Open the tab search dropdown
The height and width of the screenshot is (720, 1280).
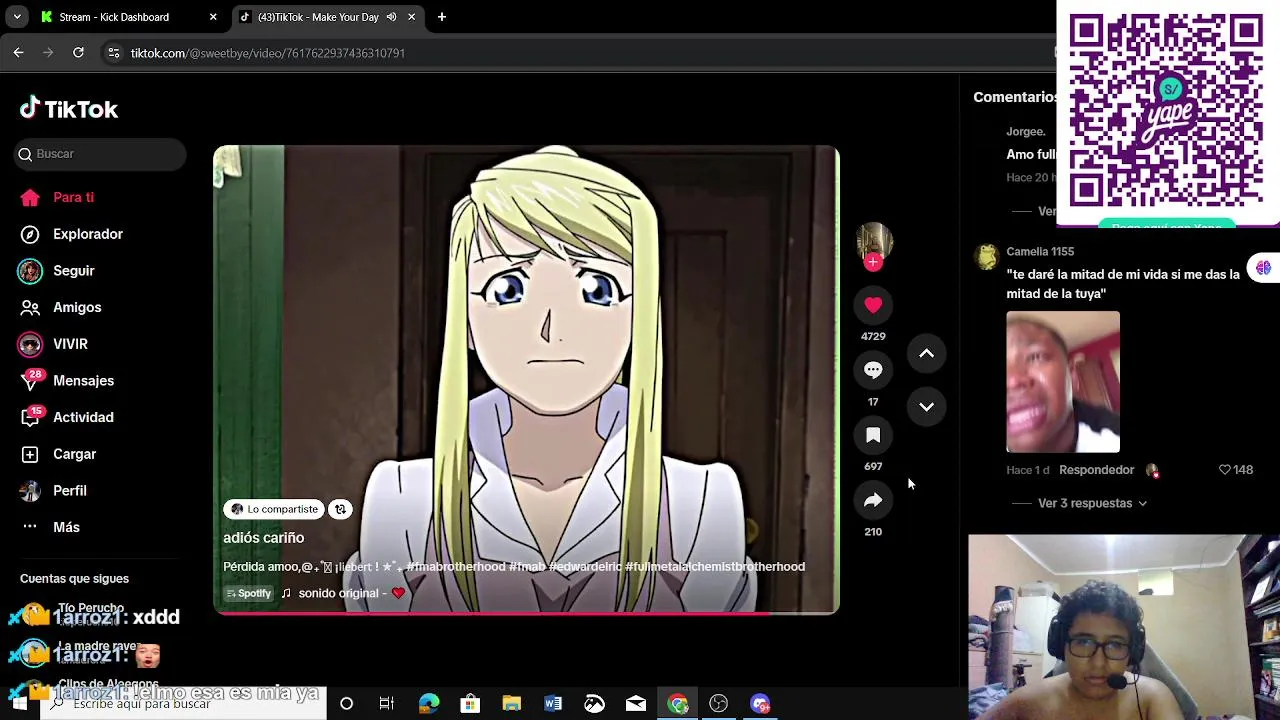tap(17, 17)
